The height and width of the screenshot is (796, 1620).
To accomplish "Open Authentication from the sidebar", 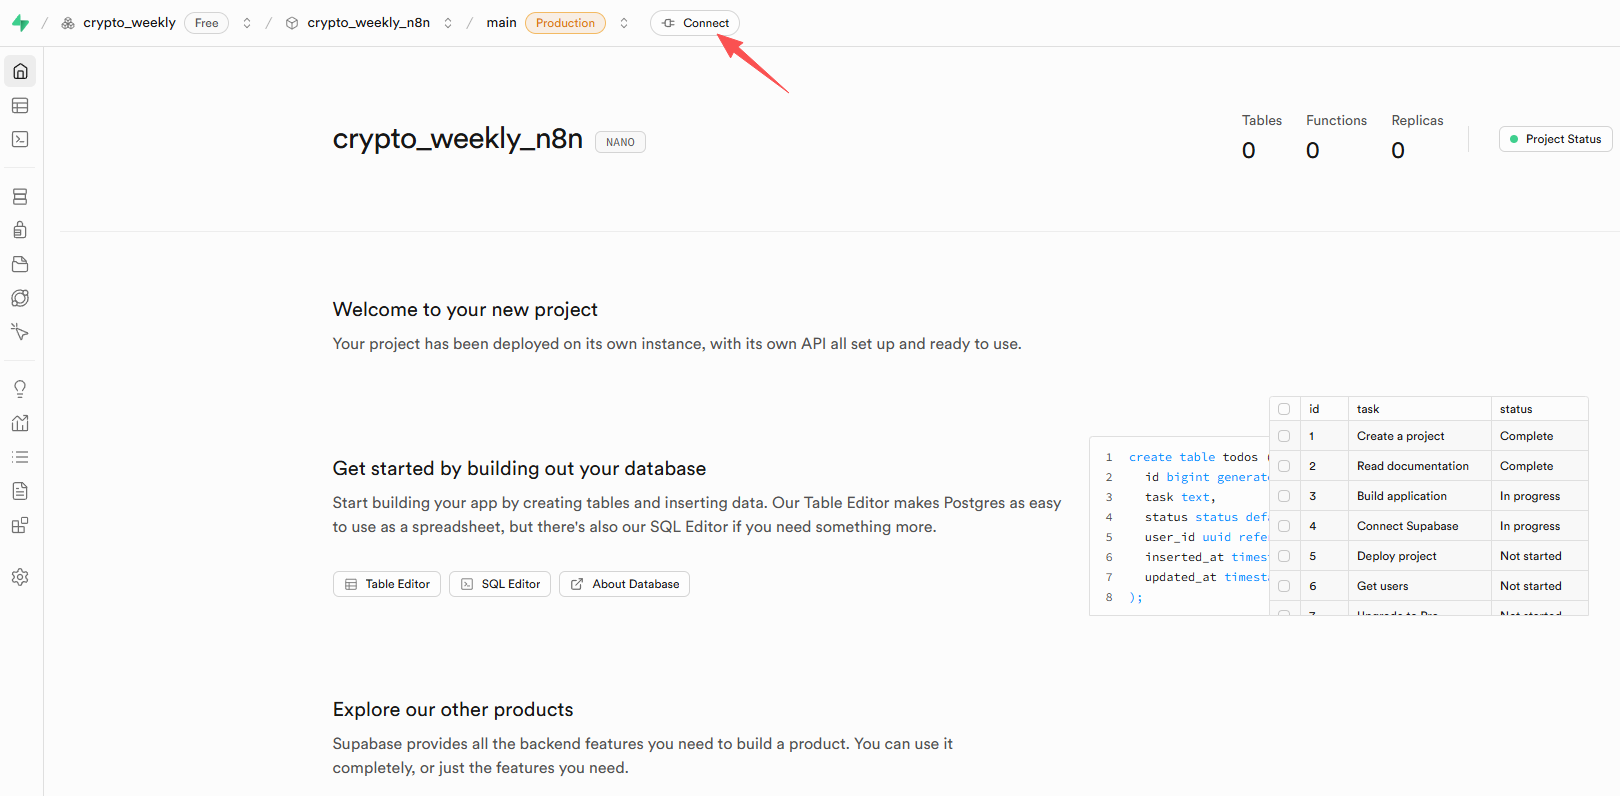I will click(20, 231).
